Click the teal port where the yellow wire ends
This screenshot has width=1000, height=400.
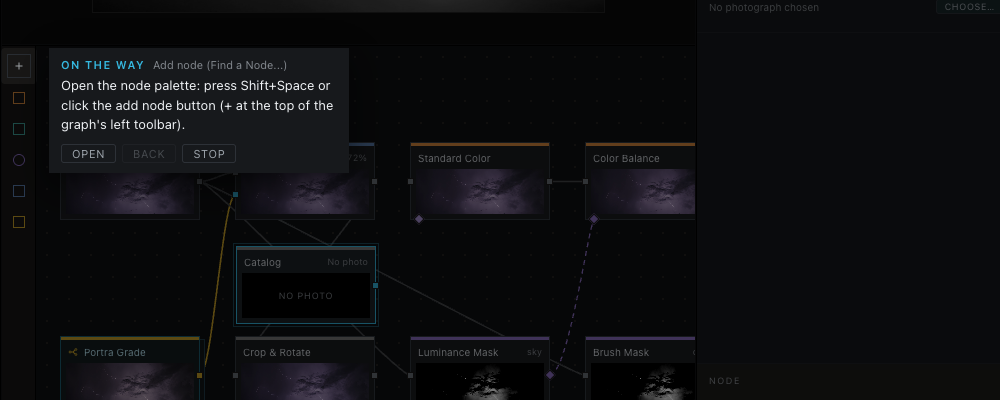coord(235,195)
